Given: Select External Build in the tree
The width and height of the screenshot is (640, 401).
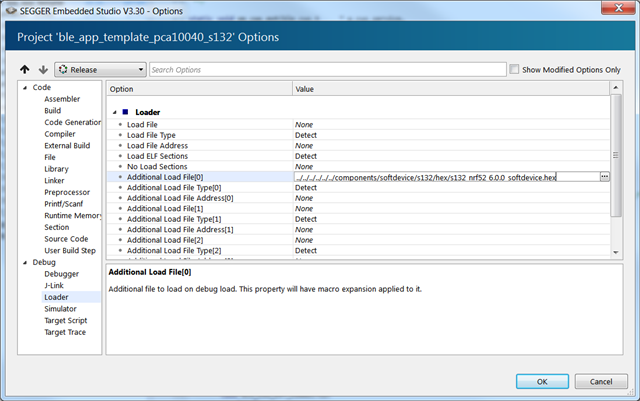Looking at the screenshot, I should point(67,145).
